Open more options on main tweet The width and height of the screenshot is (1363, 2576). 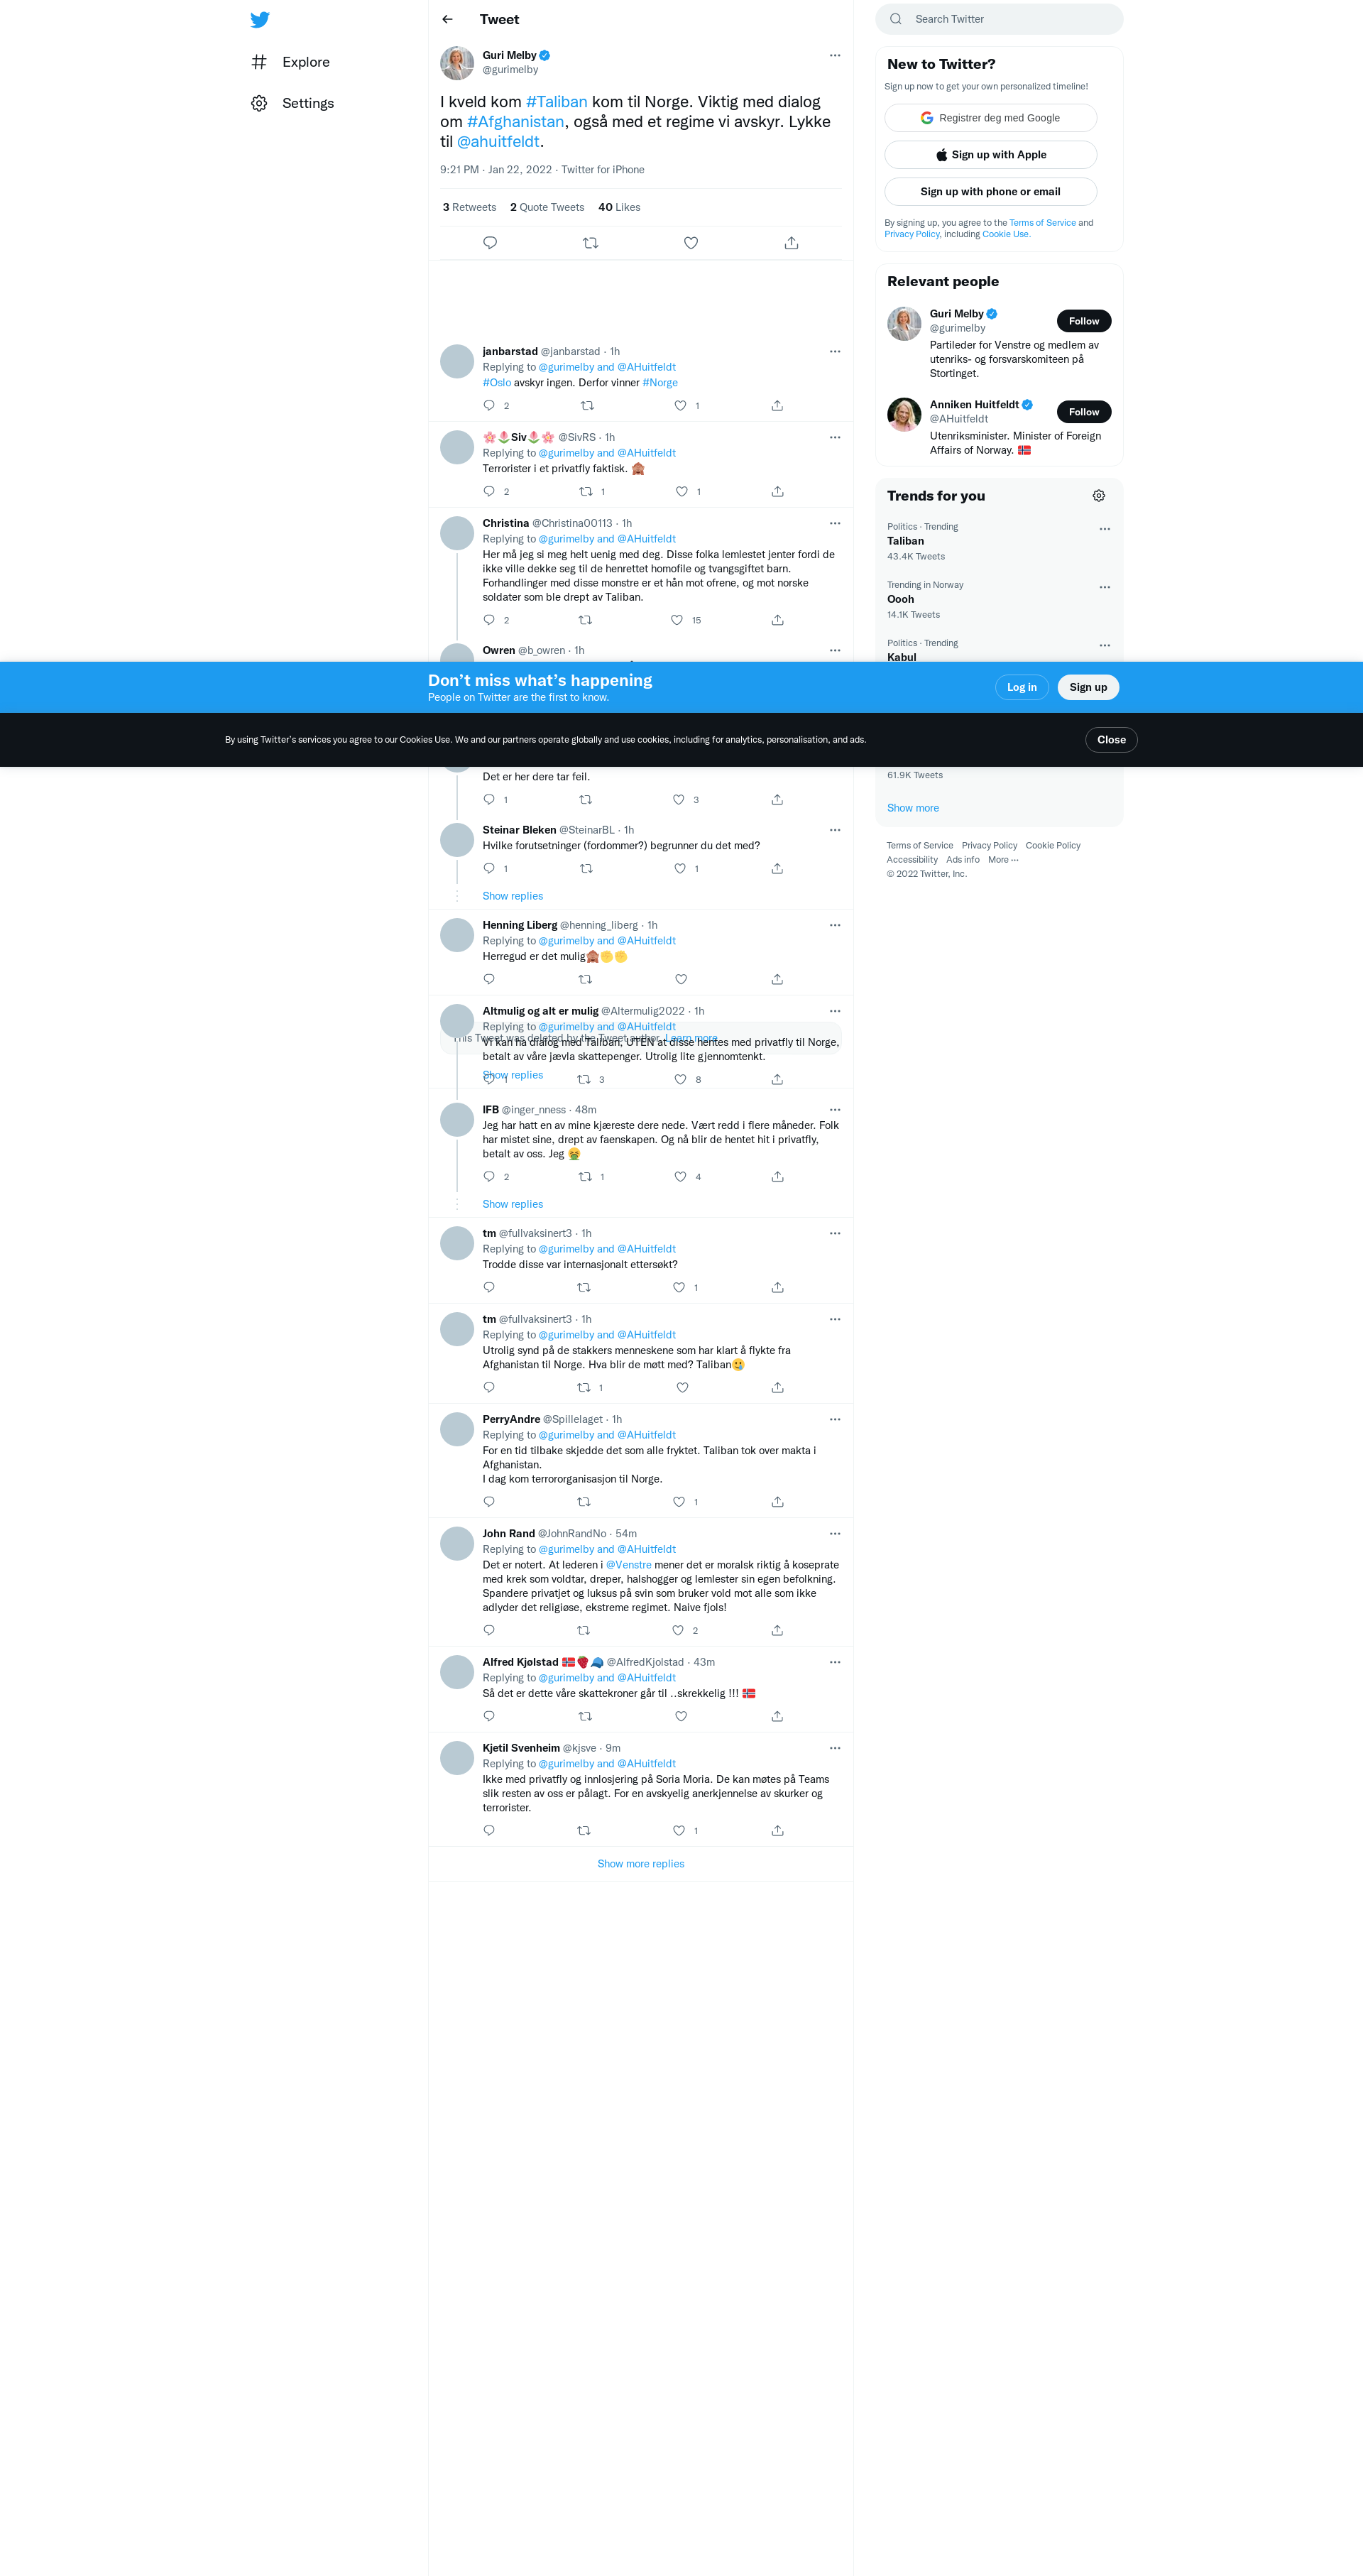[834, 56]
